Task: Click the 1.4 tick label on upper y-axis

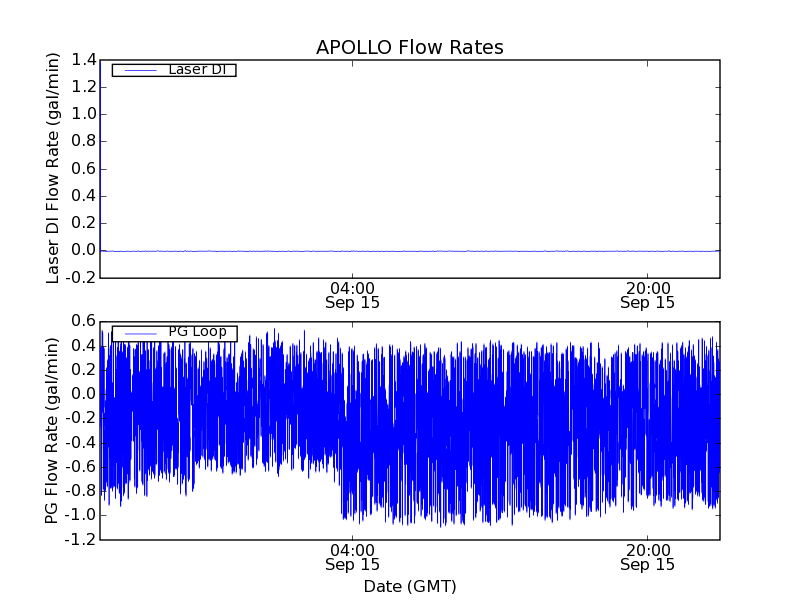Action: point(84,60)
